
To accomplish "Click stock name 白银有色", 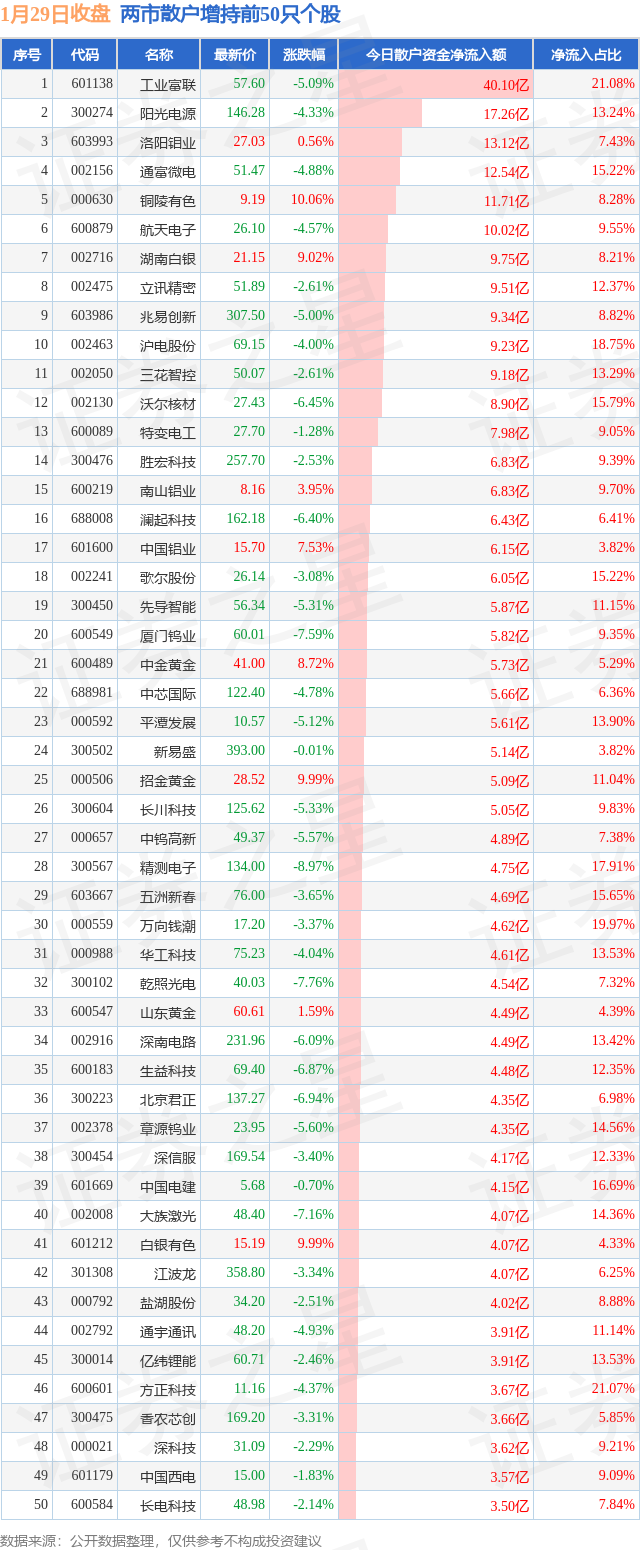I will tap(168, 1244).
